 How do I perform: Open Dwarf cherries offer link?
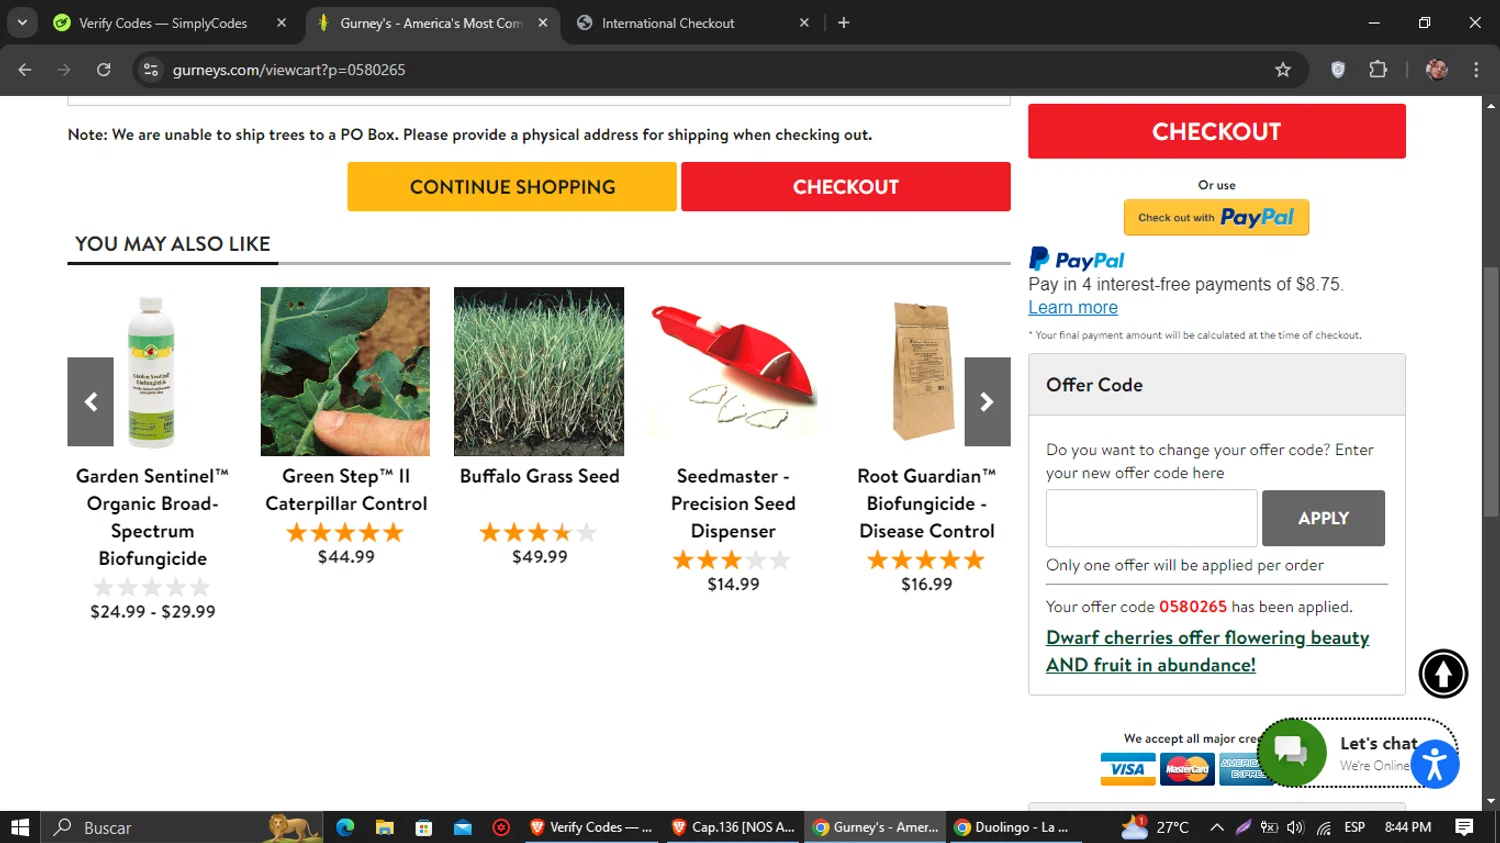click(x=1207, y=651)
